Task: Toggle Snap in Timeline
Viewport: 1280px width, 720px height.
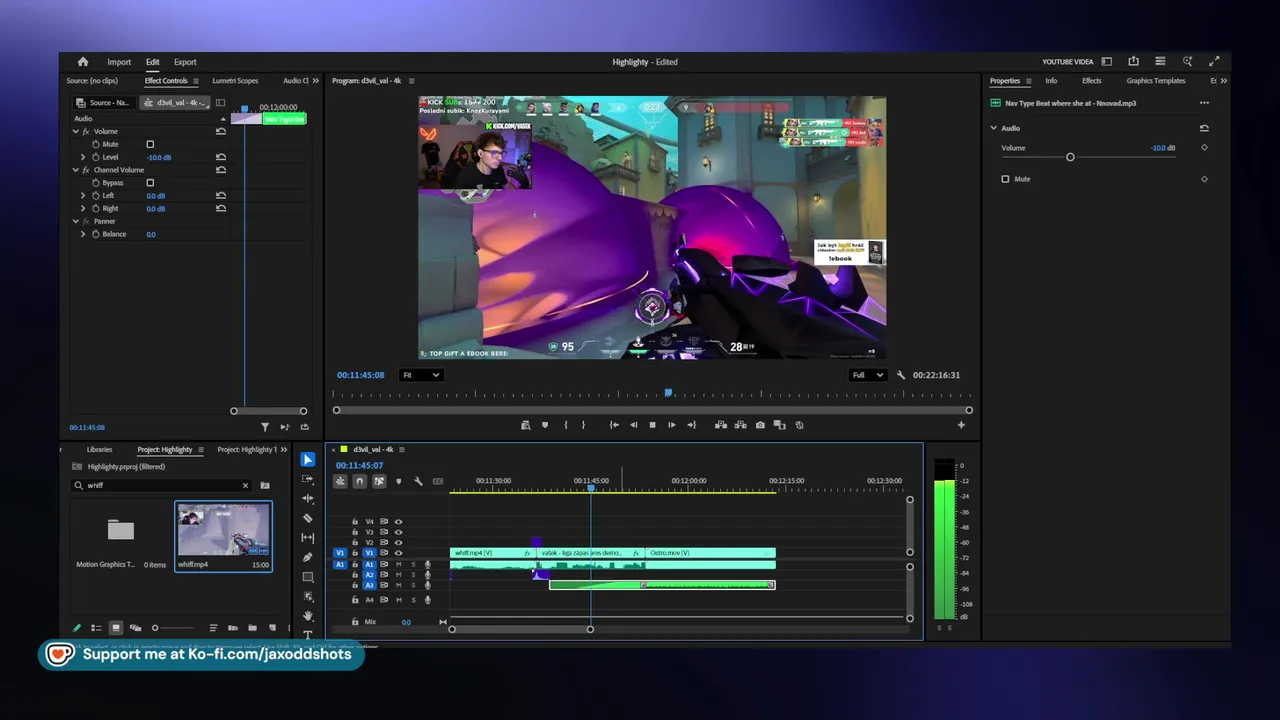Action: [360, 481]
